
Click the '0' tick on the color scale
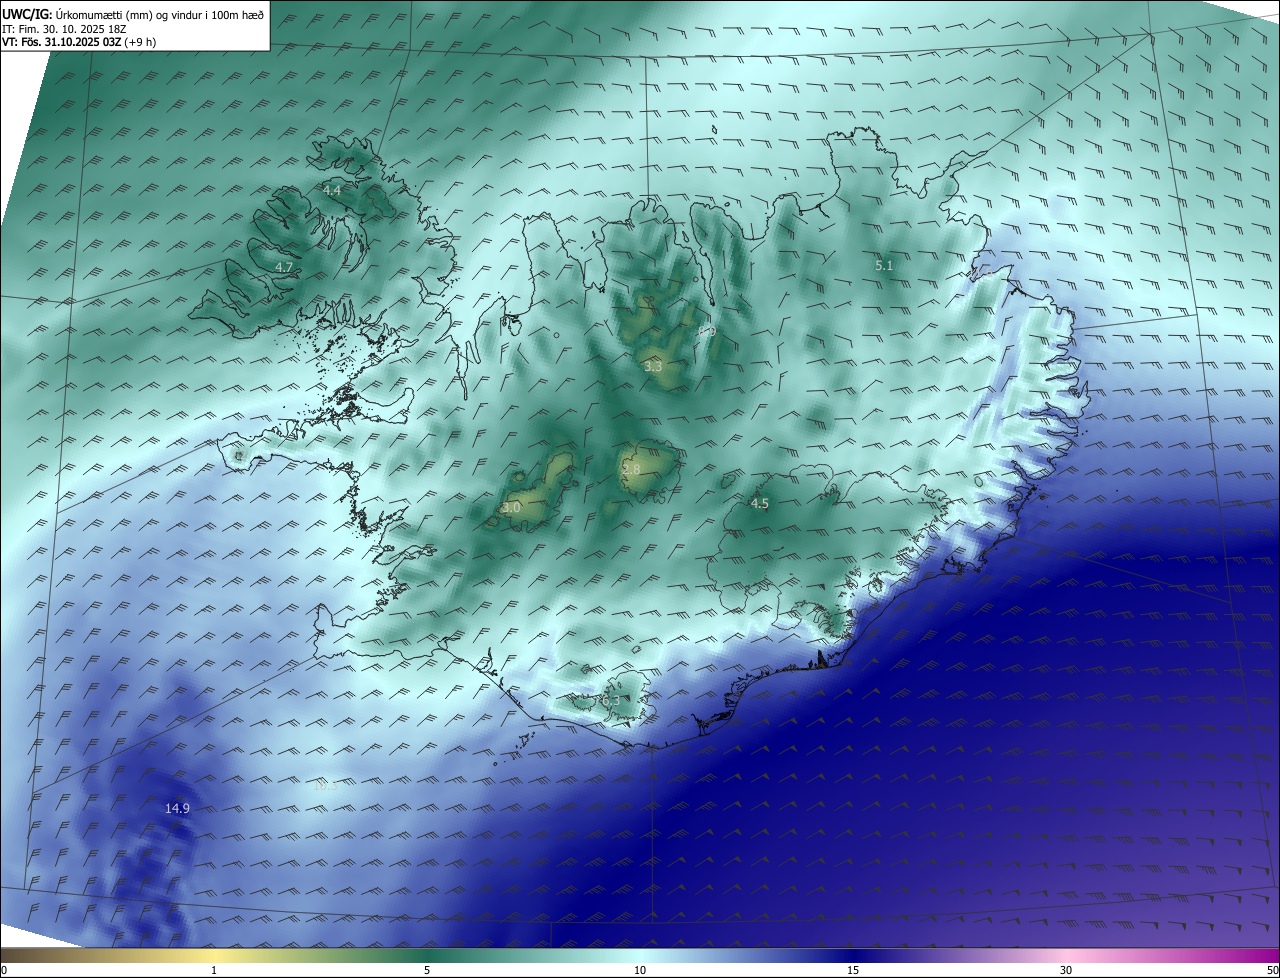click(x=4, y=970)
